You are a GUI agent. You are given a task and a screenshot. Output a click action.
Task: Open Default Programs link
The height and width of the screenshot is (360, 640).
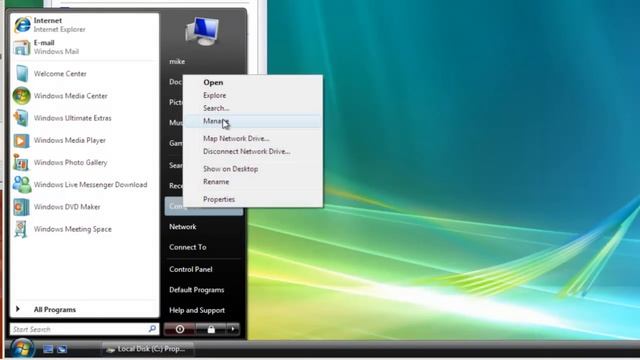click(197, 290)
